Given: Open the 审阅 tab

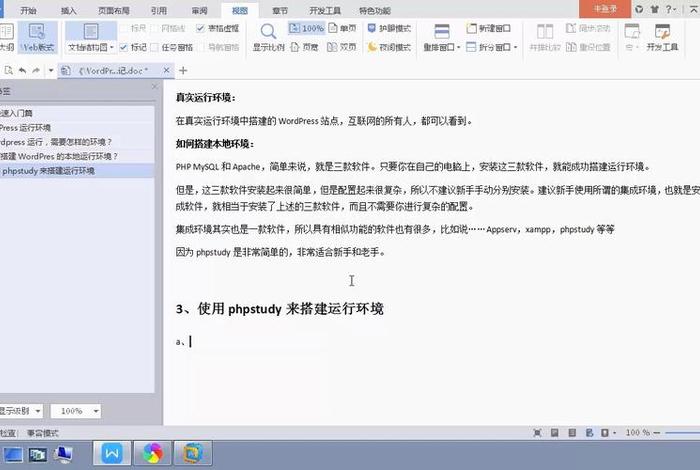Looking at the screenshot, I should [x=199, y=10].
